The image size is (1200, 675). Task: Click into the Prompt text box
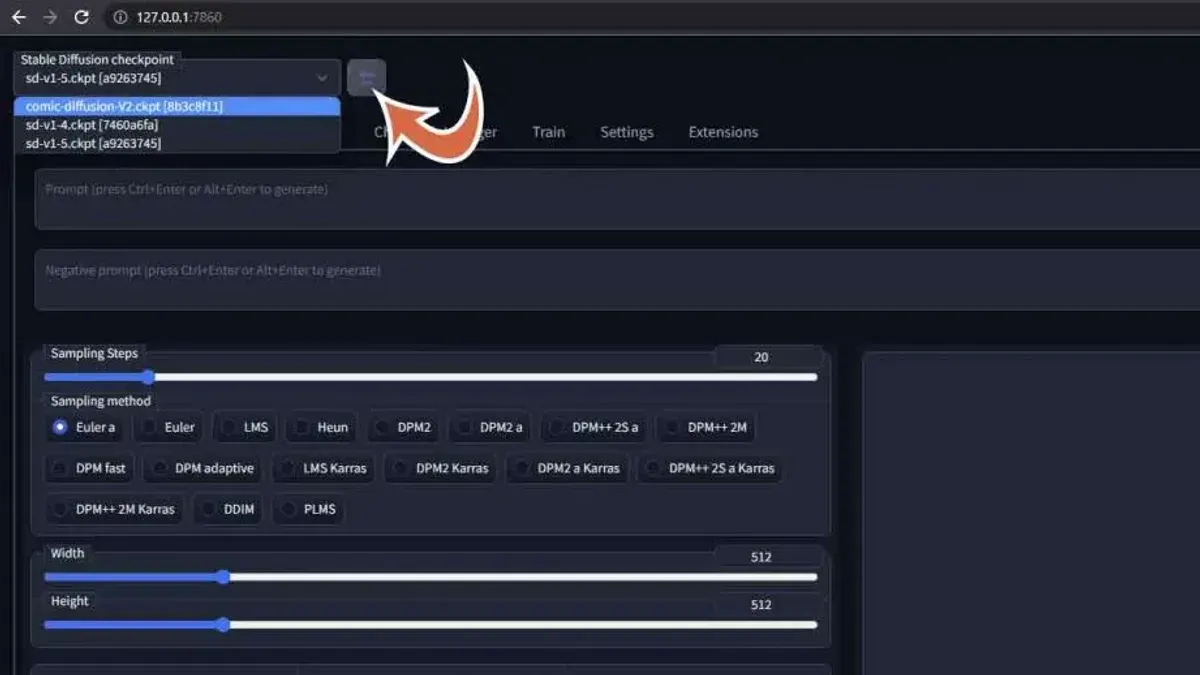pyautogui.click(x=617, y=199)
